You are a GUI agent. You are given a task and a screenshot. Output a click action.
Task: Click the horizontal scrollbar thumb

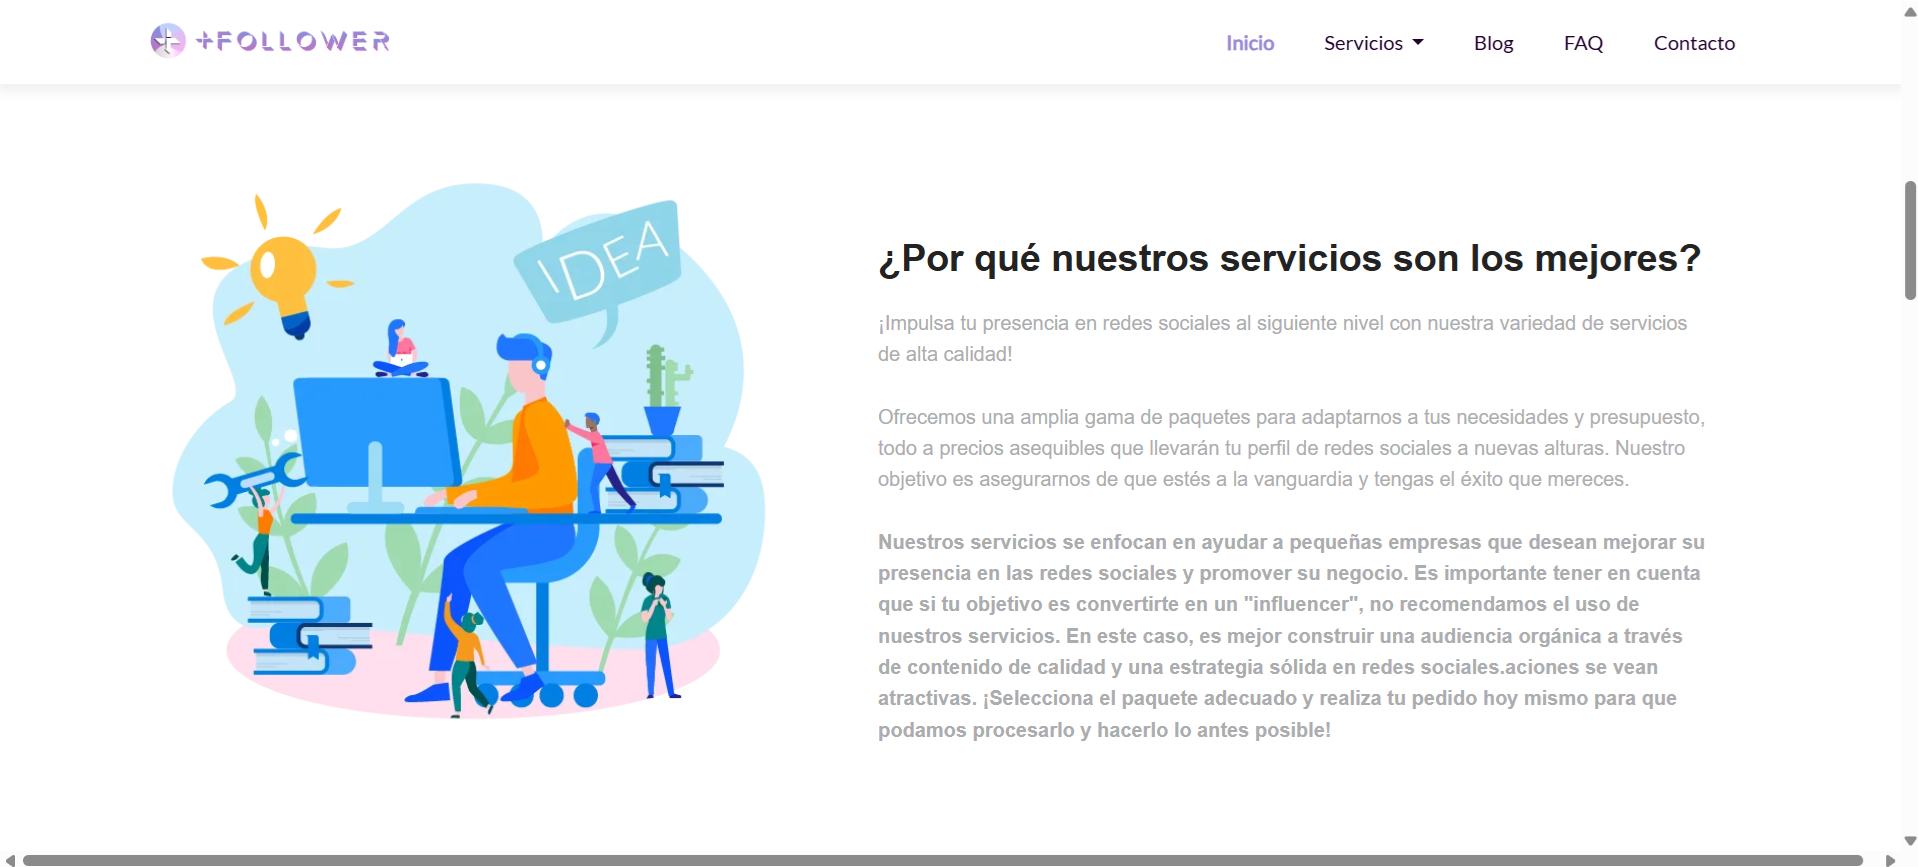pos(940,860)
